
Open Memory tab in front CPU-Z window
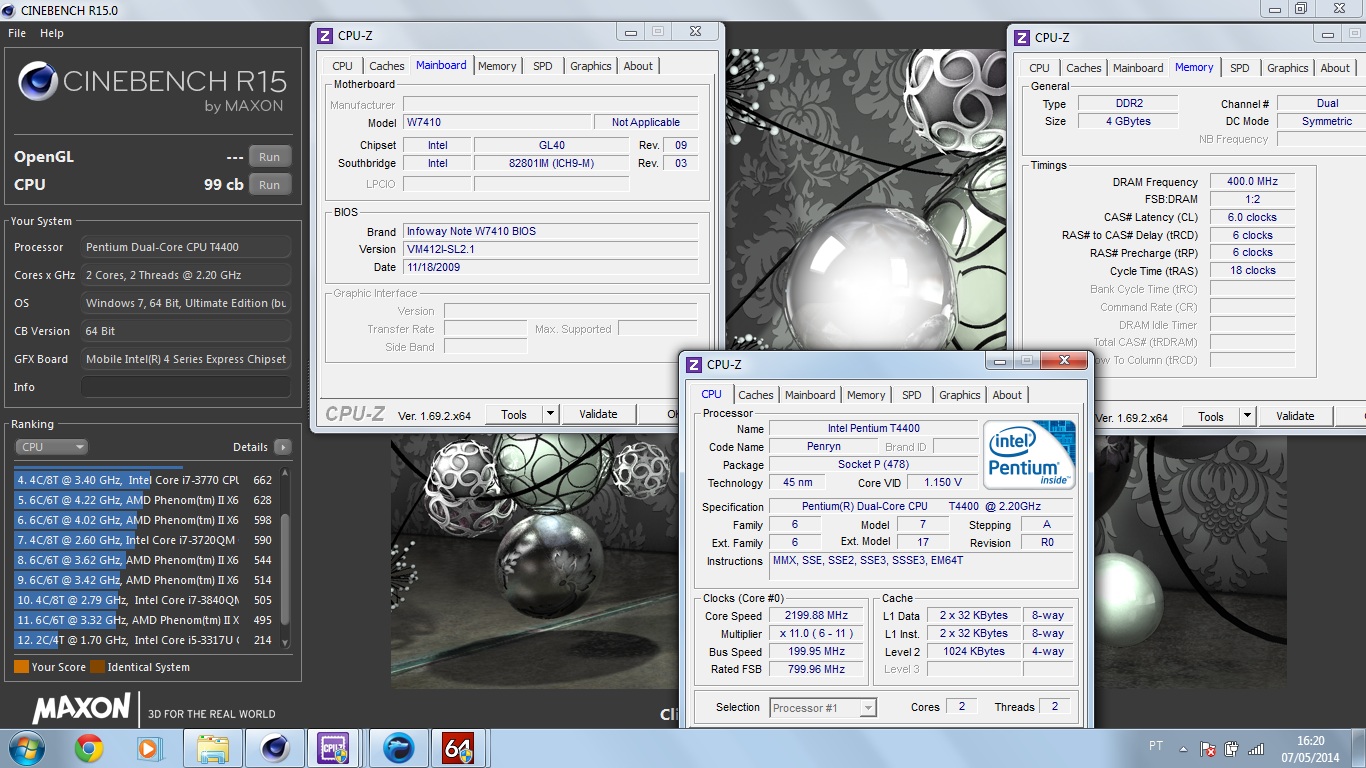click(x=866, y=395)
